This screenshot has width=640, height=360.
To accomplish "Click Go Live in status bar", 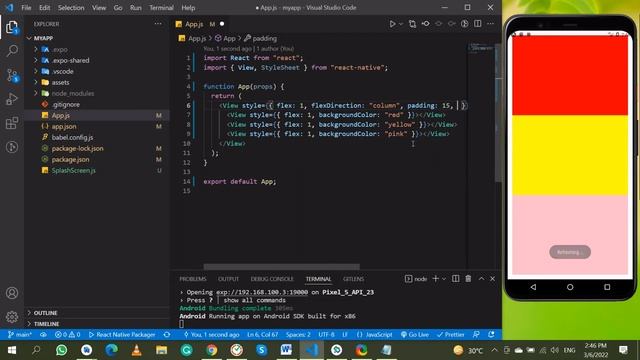I will pos(415,335).
